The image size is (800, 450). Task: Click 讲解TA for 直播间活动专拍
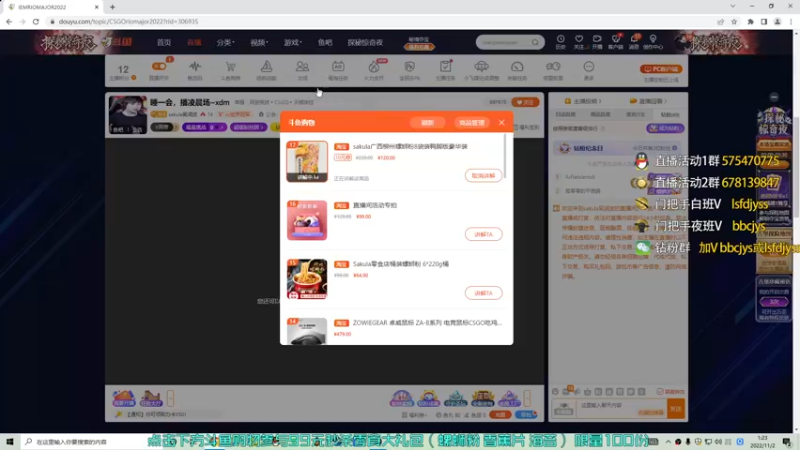point(483,234)
